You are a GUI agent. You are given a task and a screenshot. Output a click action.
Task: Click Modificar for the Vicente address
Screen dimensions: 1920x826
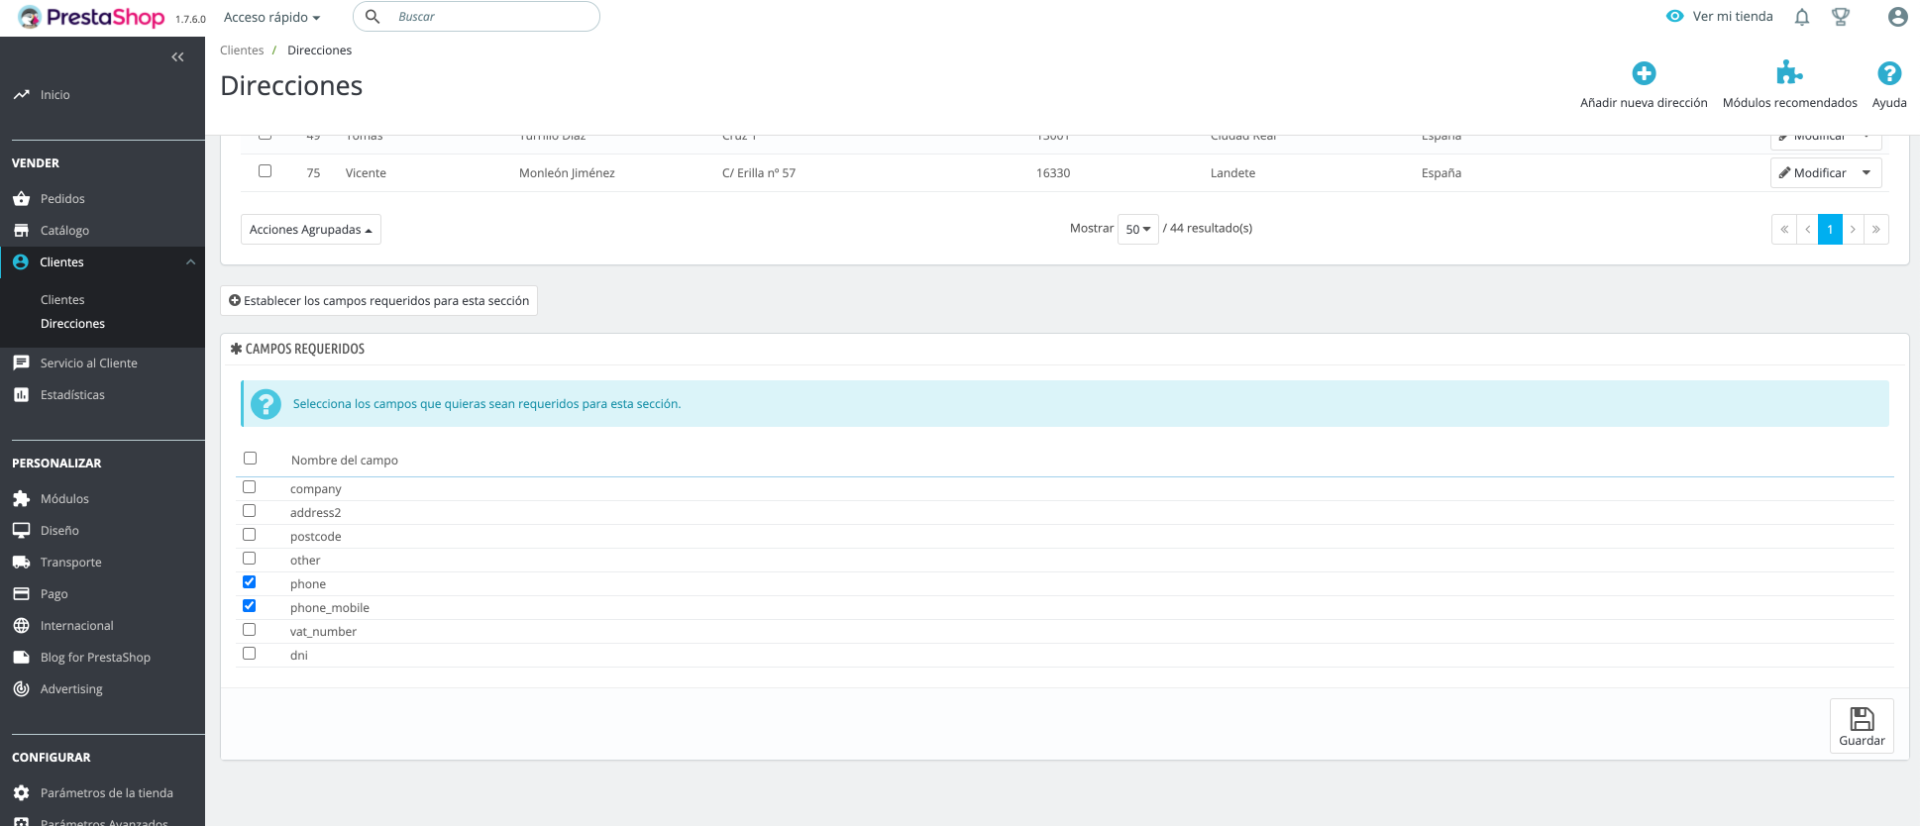1812,173
